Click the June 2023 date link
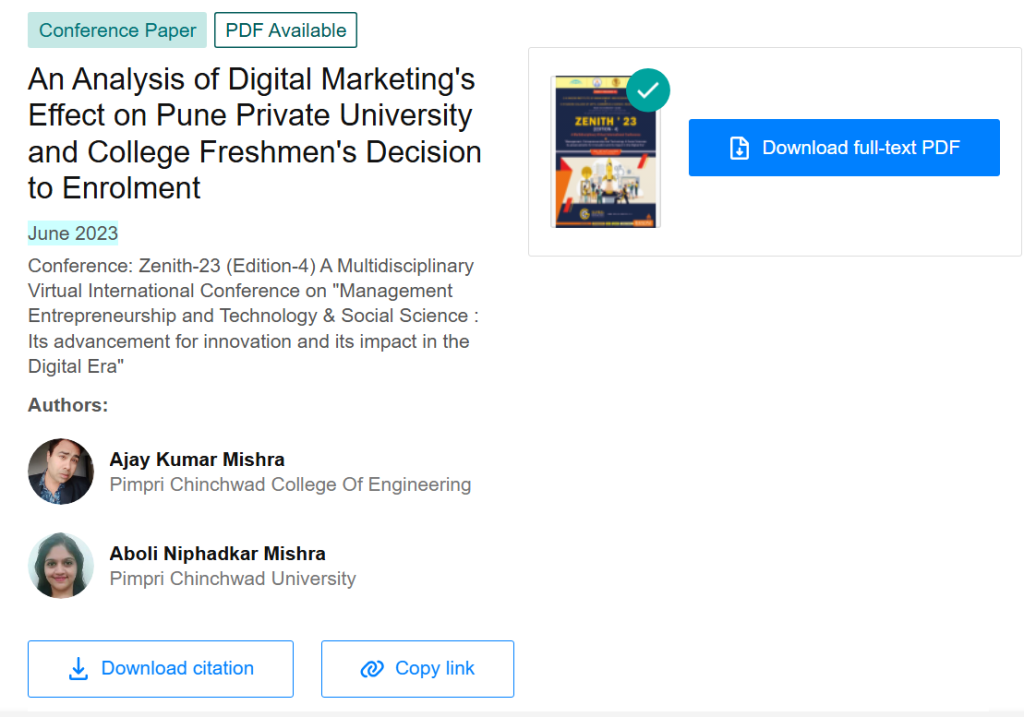Image resolution: width=1024 pixels, height=717 pixels. click(72, 233)
